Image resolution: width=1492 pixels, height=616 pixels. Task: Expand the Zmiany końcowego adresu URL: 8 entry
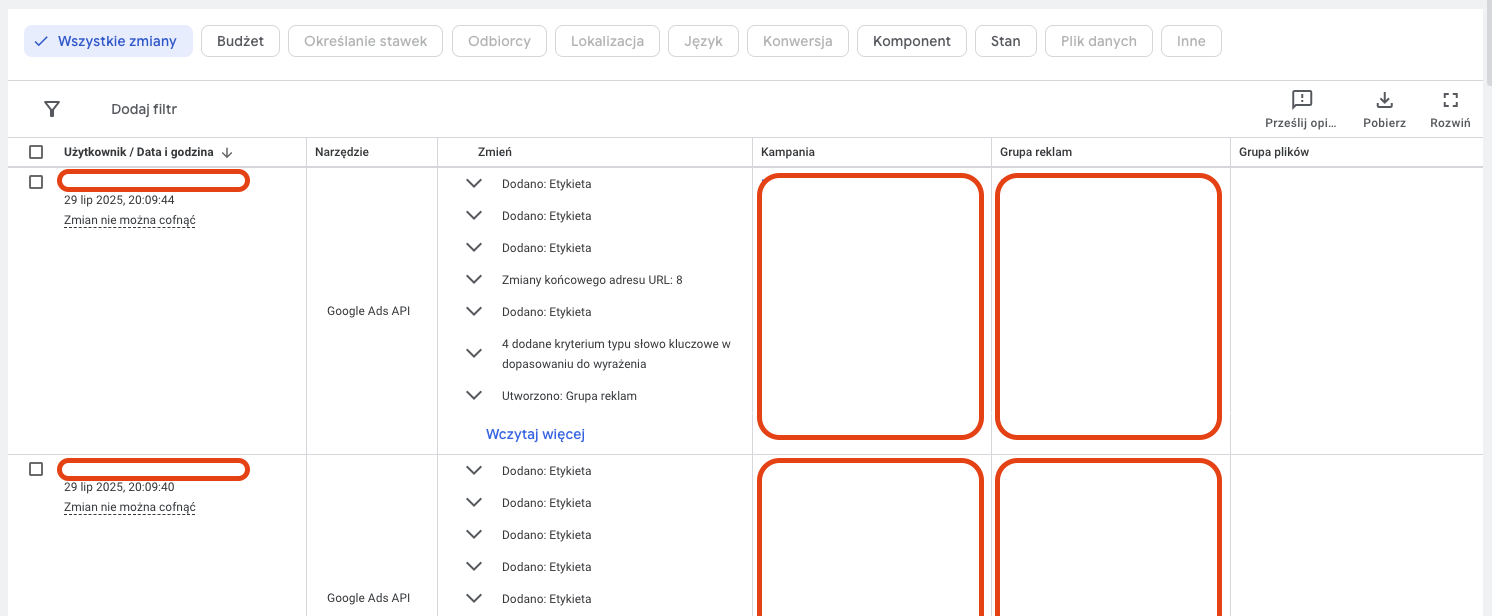474,280
